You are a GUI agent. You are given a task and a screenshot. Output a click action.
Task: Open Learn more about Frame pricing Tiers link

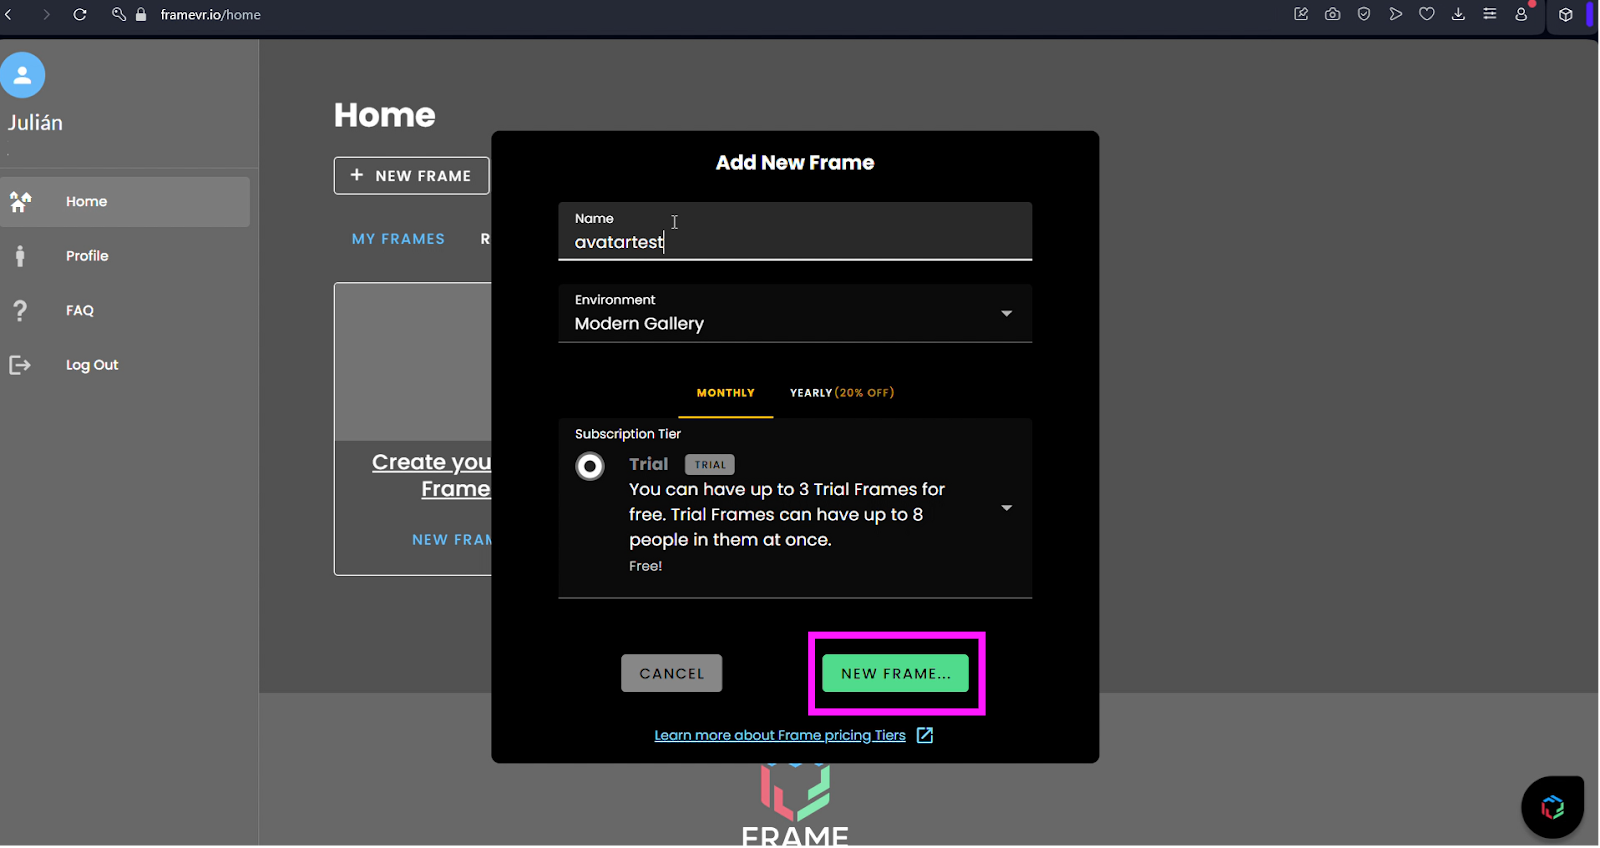click(779, 735)
